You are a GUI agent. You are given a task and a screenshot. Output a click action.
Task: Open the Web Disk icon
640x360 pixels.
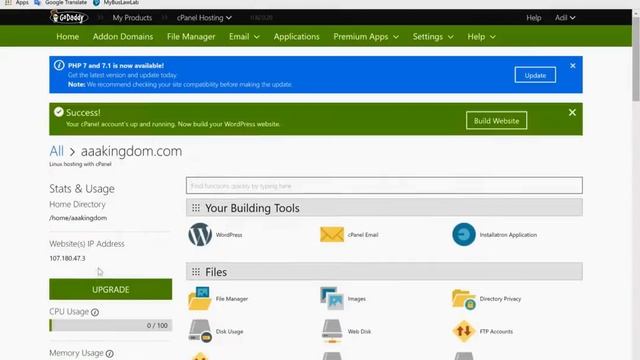tap(332, 331)
